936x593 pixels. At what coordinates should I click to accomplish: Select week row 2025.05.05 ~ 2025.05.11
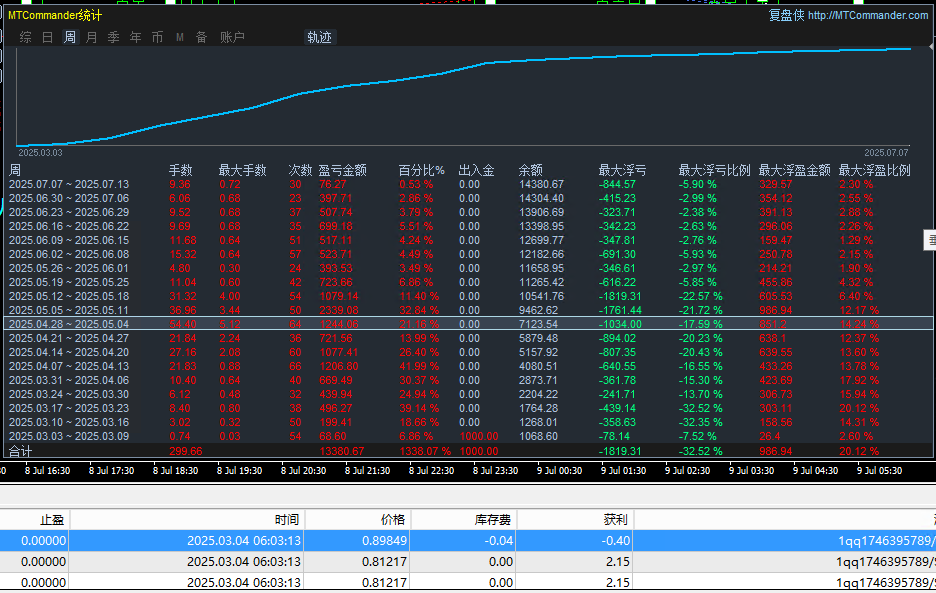click(x=468, y=310)
